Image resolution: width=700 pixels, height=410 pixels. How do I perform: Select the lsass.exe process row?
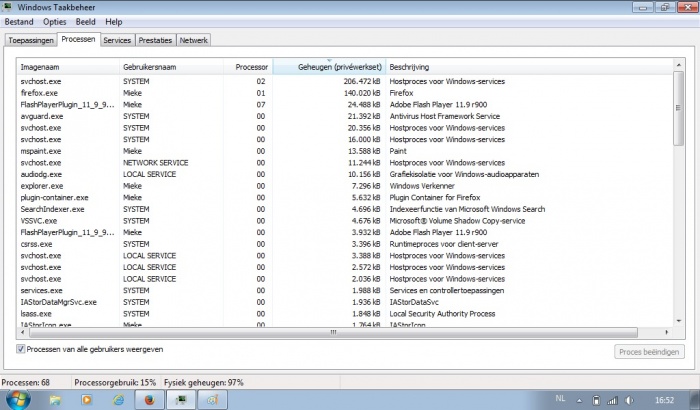coord(345,314)
